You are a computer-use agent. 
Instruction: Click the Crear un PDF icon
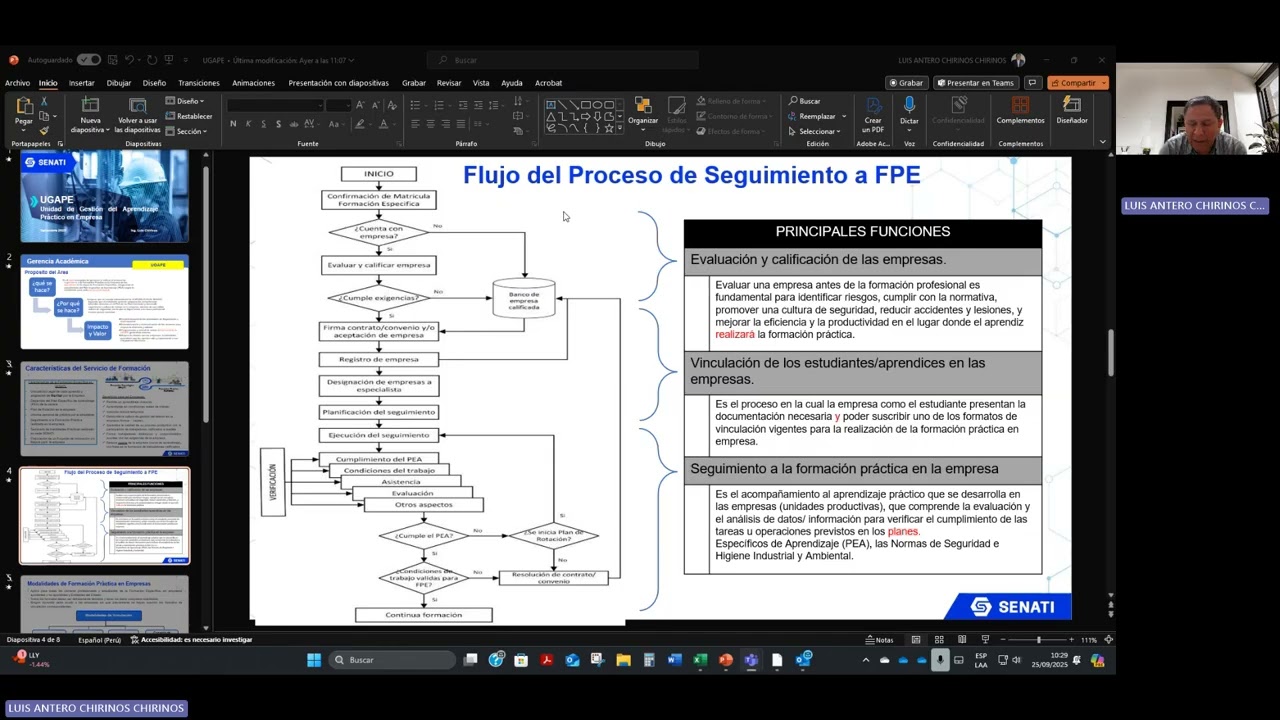point(873,106)
